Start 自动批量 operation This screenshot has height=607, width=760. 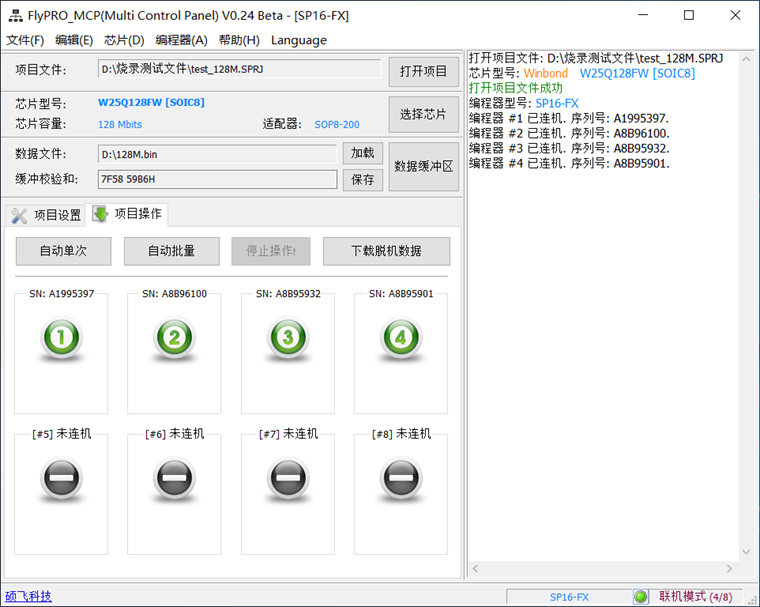[x=171, y=251]
